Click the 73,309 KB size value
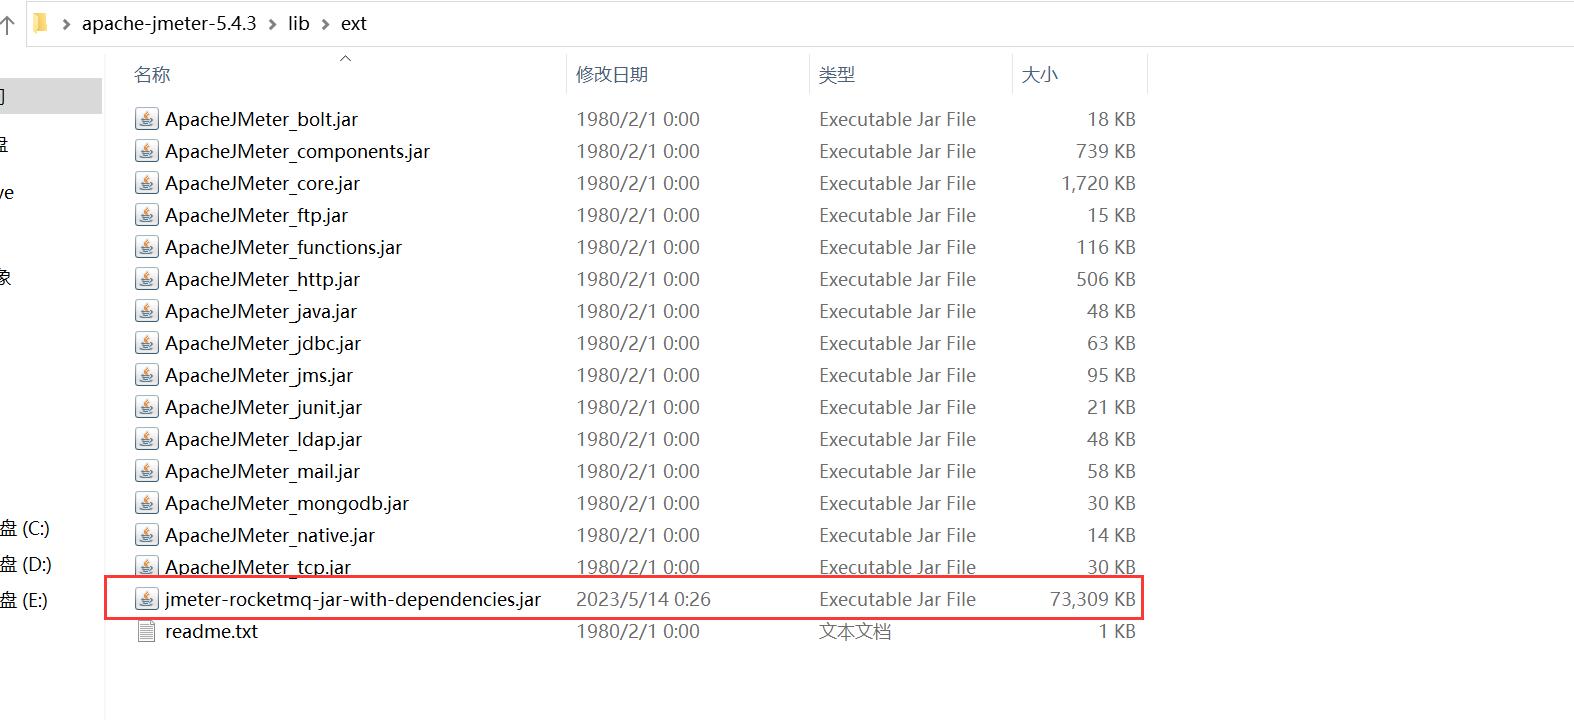1574x720 pixels. [x=1093, y=599]
